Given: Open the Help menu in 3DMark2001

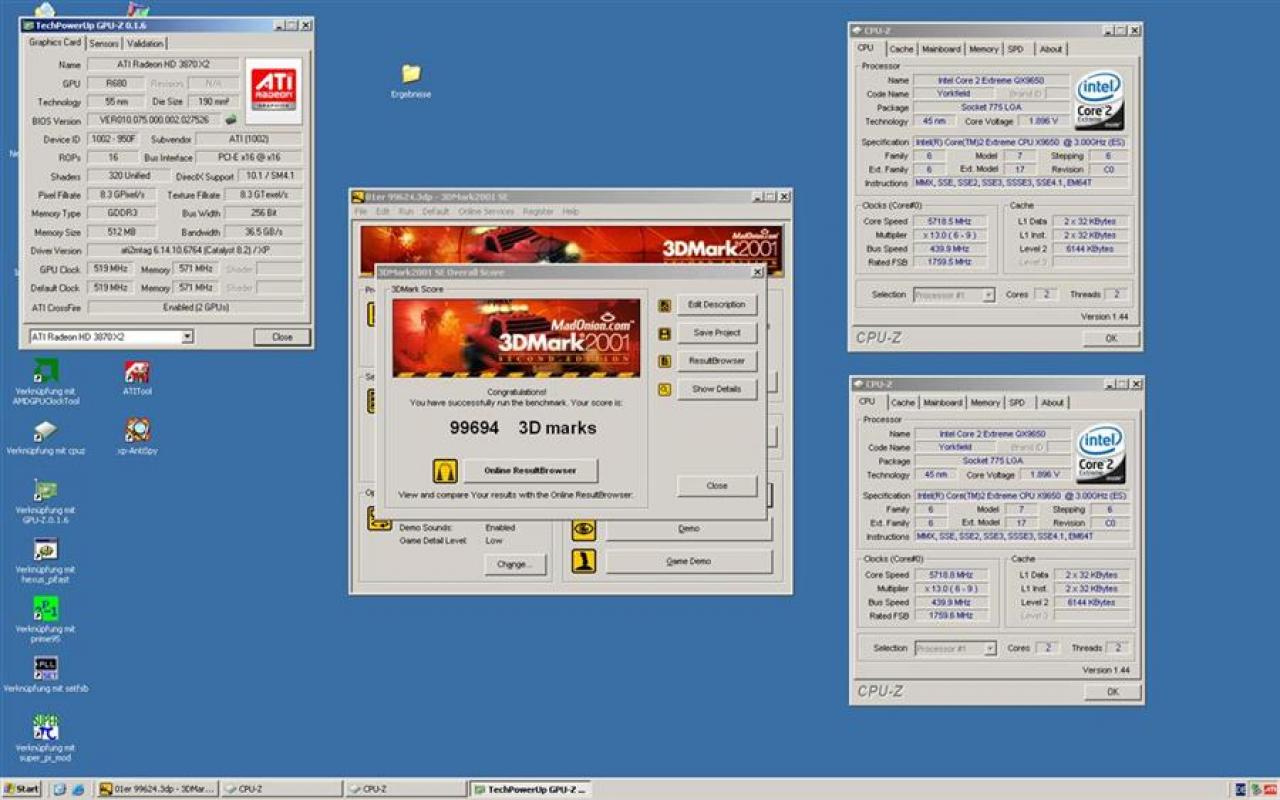Looking at the screenshot, I should click(570, 212).
